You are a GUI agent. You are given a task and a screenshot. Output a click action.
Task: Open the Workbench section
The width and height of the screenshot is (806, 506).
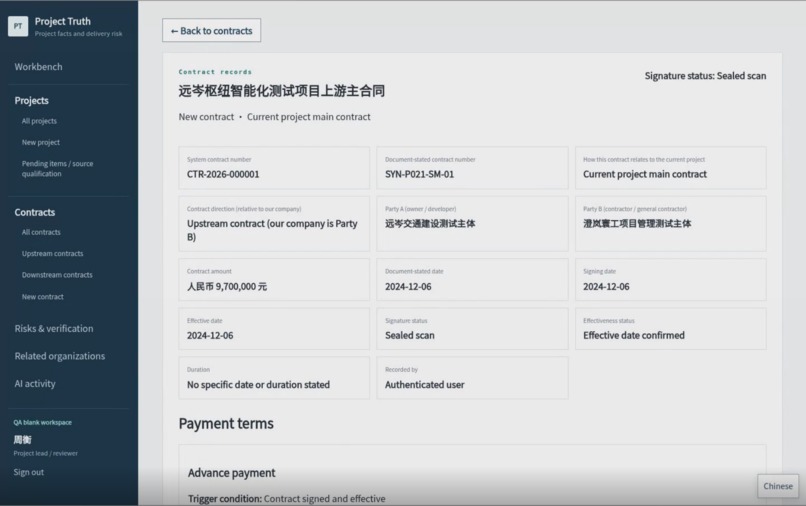tap(38, 67)
